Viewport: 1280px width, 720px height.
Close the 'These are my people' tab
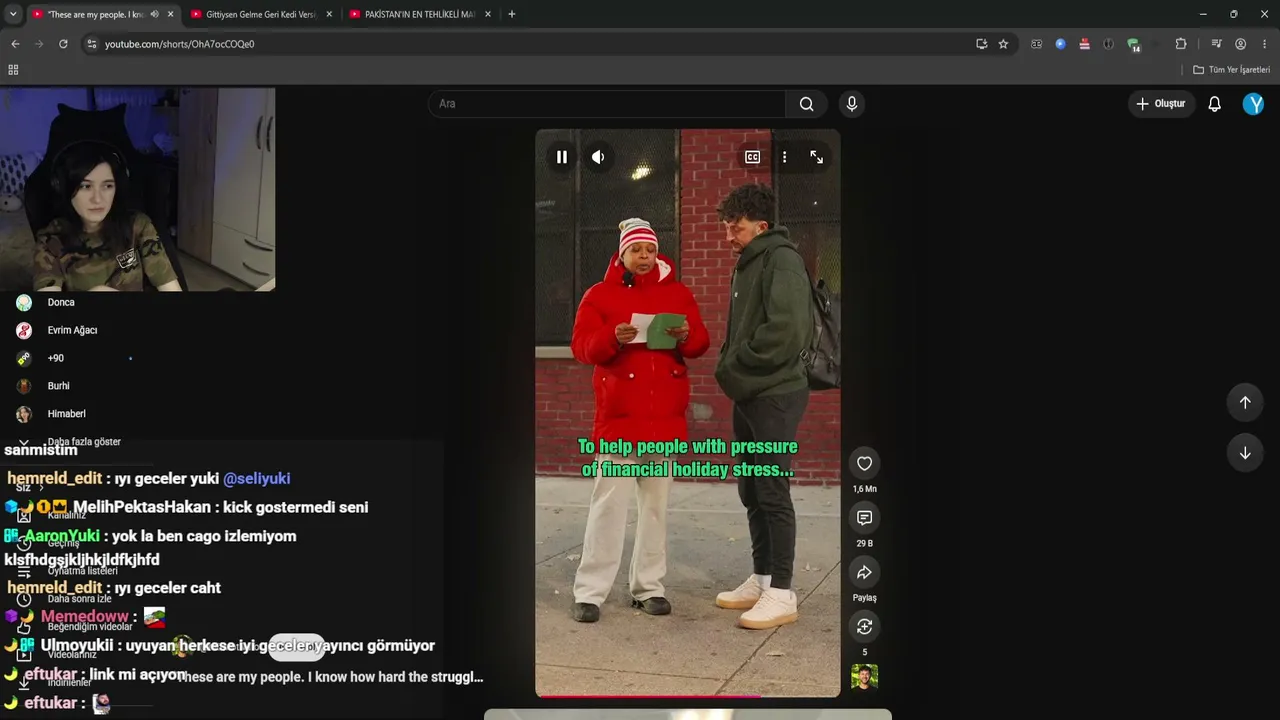coord(171,14)
